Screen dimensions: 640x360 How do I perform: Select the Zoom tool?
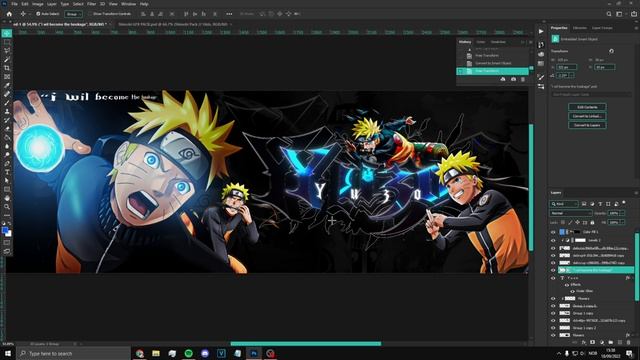[7, 207]
